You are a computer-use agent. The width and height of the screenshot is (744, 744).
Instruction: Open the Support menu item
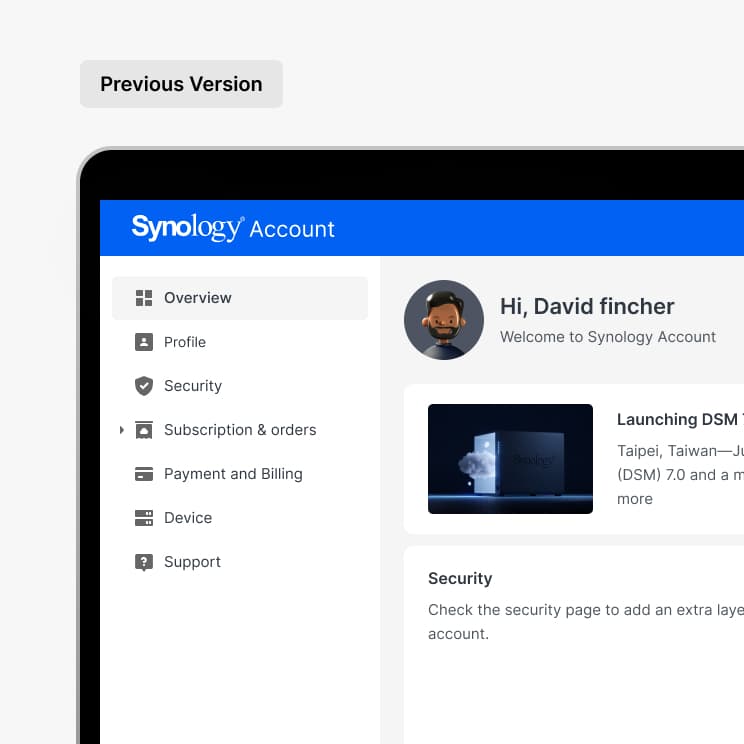[240, 562]
